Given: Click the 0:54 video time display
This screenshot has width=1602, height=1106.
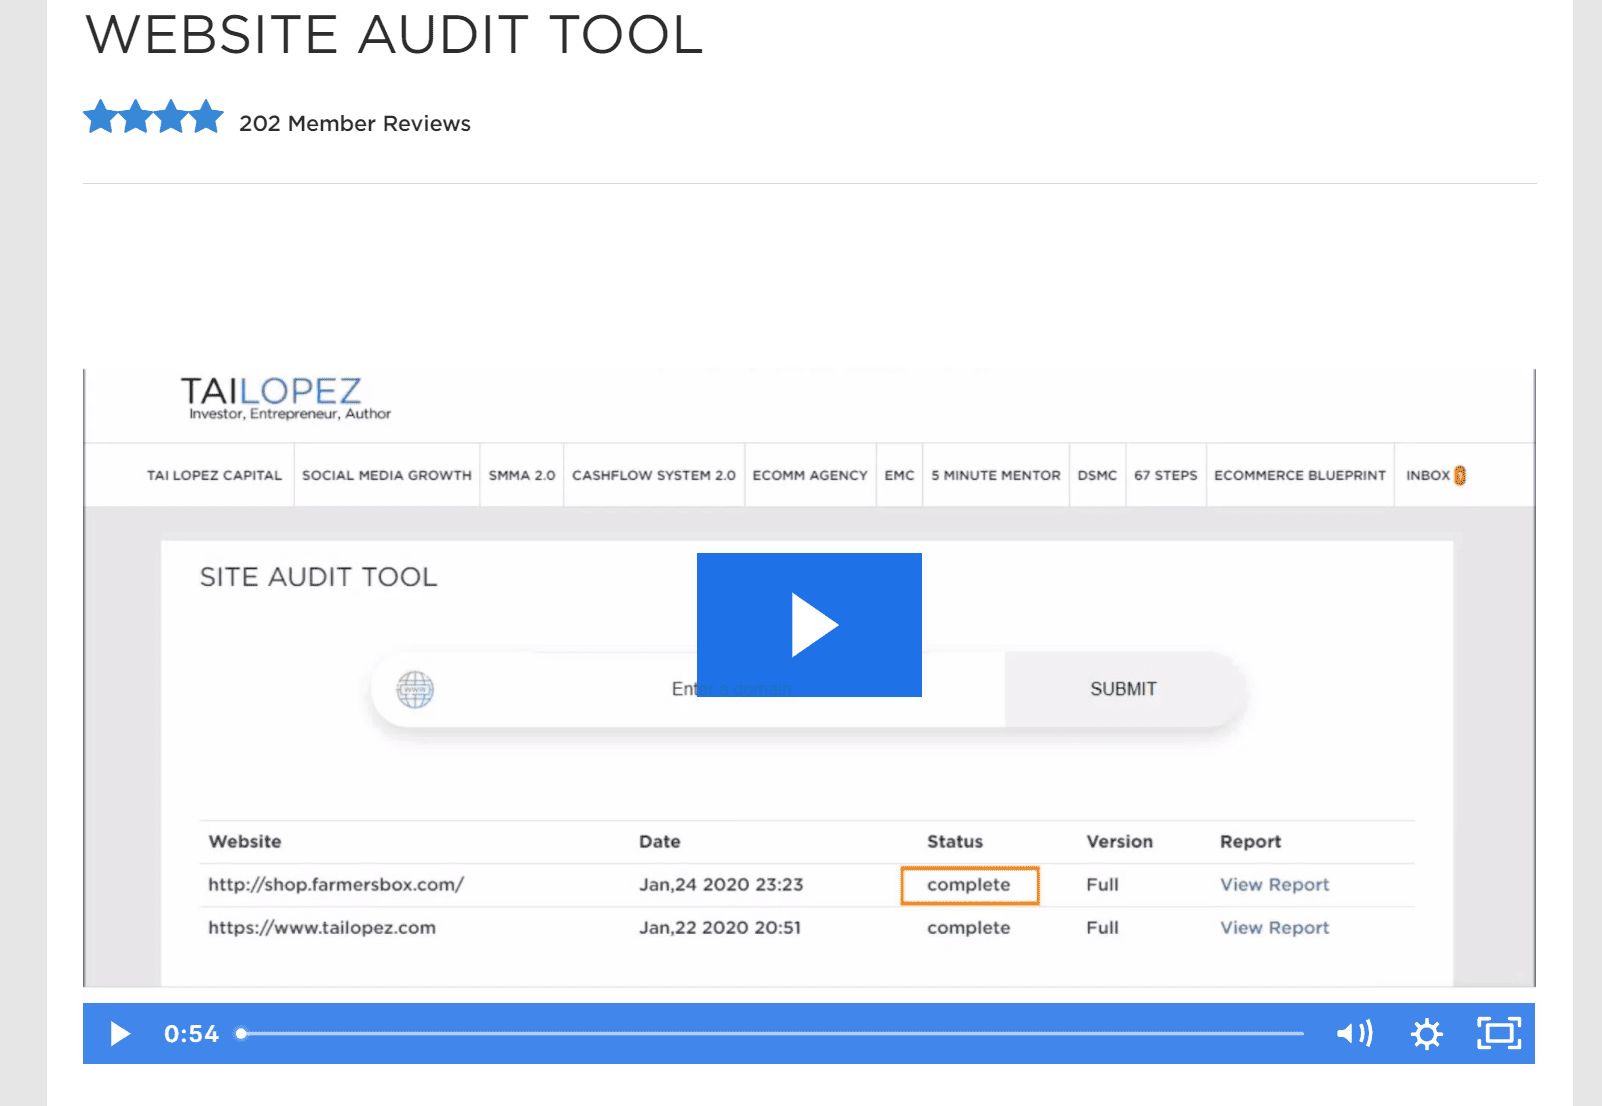Looking at the screenshot, I should pos(191,1033).
